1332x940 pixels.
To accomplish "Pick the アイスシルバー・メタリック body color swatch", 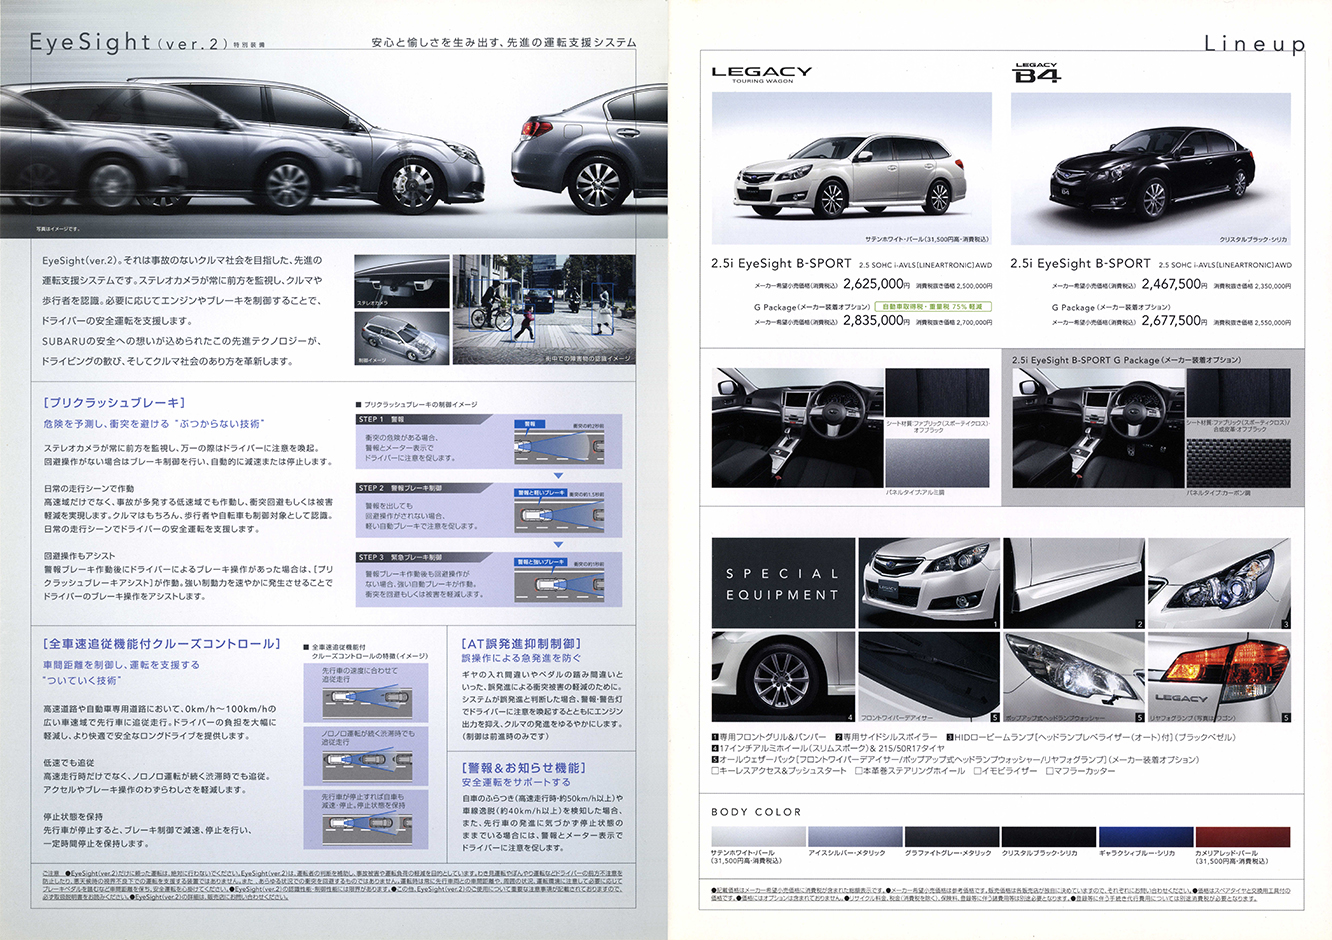I will [x=855, y=837].
